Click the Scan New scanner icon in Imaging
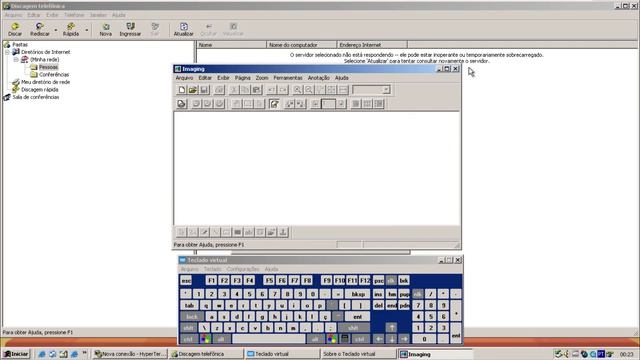 click(x=182, y=104)
